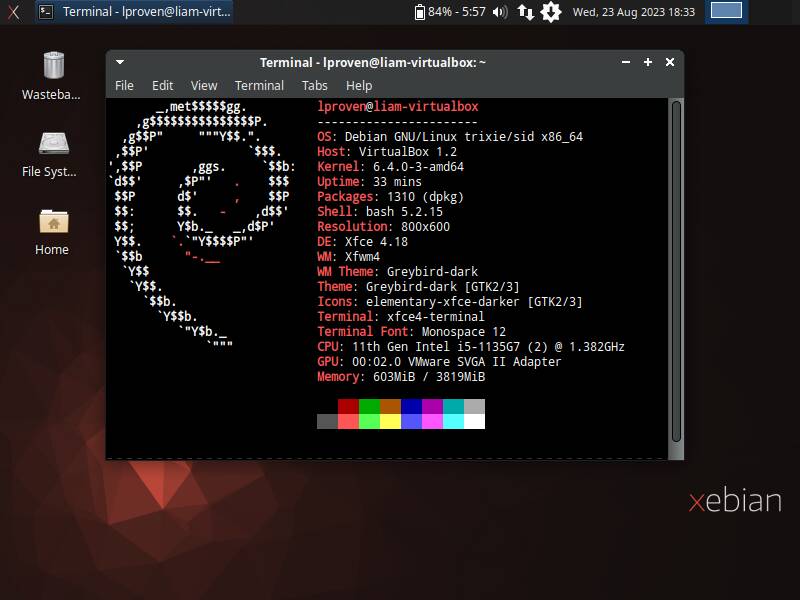Open the update notifier icon in the panel
This screenshot has height=600, width=800.
pos(551,12)
